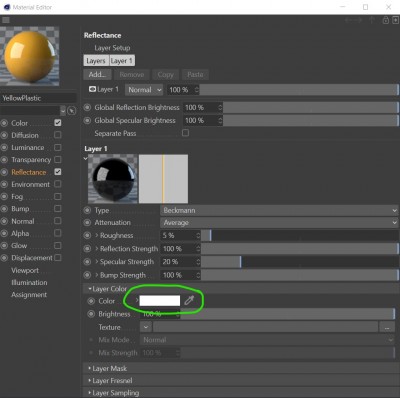Click the up-arrow navigation icon
Viewport: 400px width, 398px height.
[x=372, y=20]
